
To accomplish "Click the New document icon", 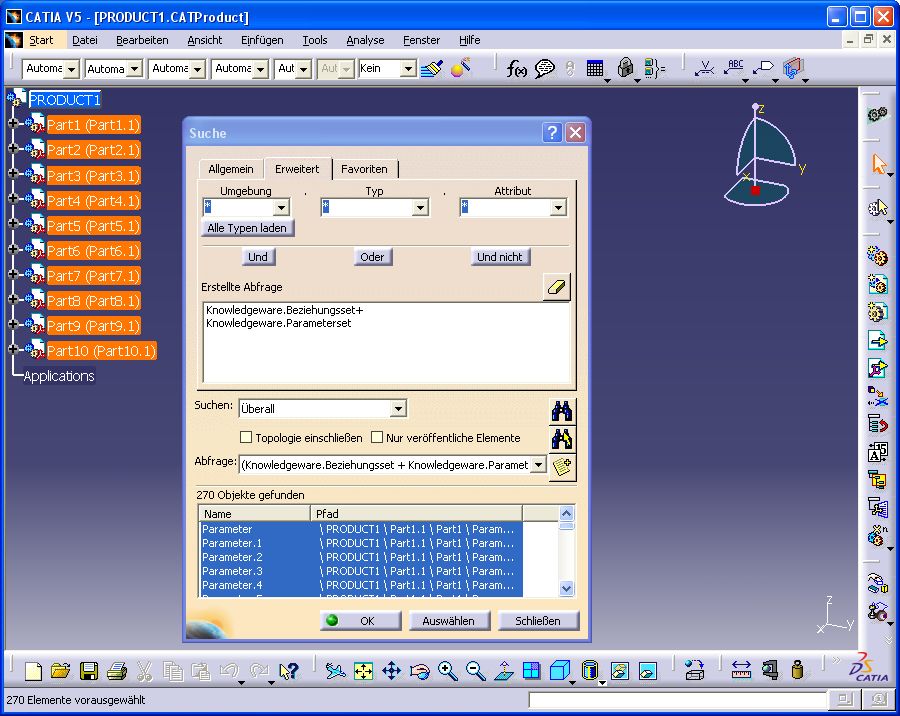I will [x=33, y=671].
